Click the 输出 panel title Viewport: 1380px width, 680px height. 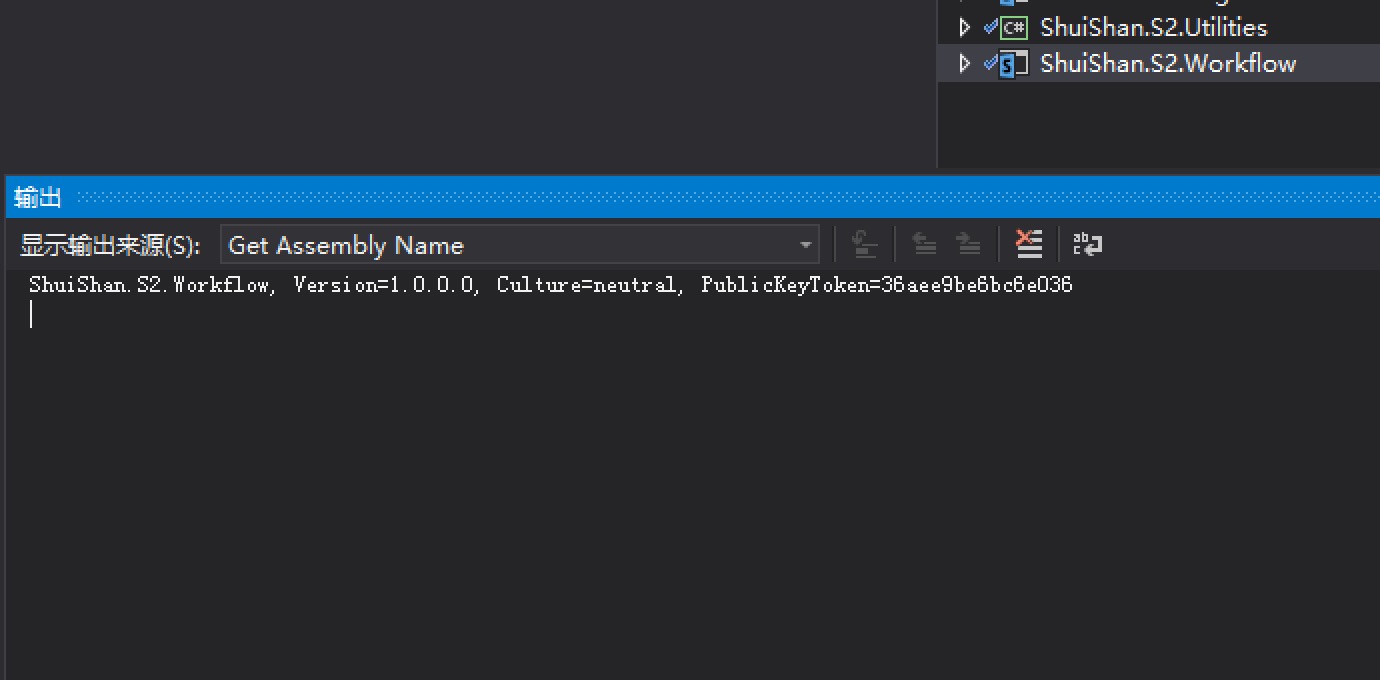[x=38, y=198]
